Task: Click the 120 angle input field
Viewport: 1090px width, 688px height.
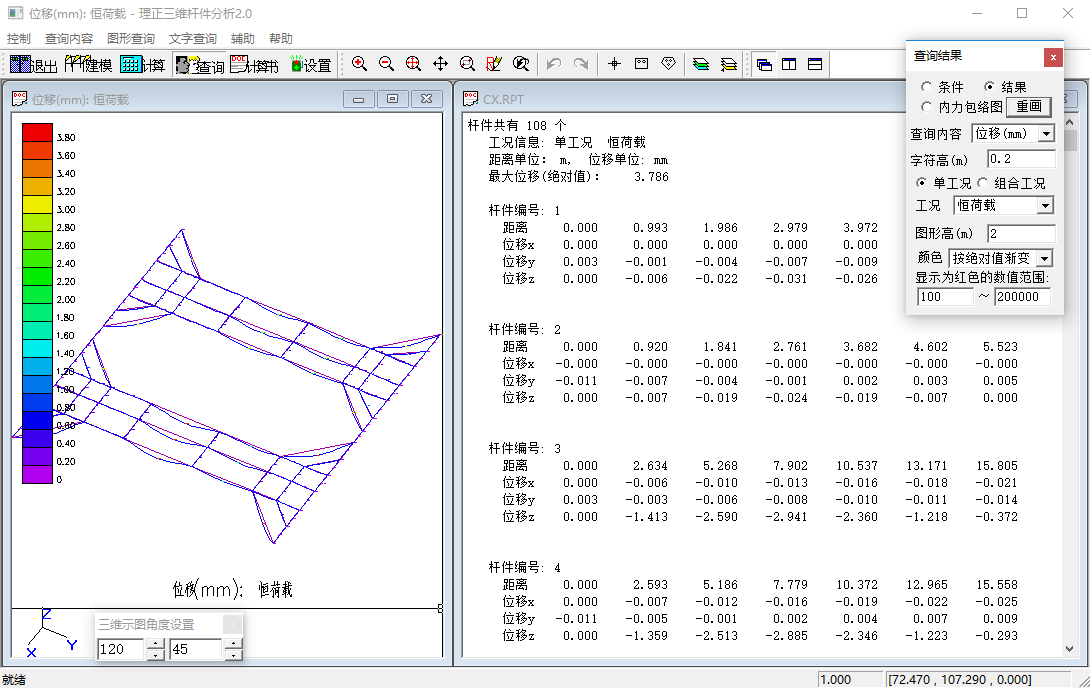Action: pyautogui.click(x=120, y=649)
